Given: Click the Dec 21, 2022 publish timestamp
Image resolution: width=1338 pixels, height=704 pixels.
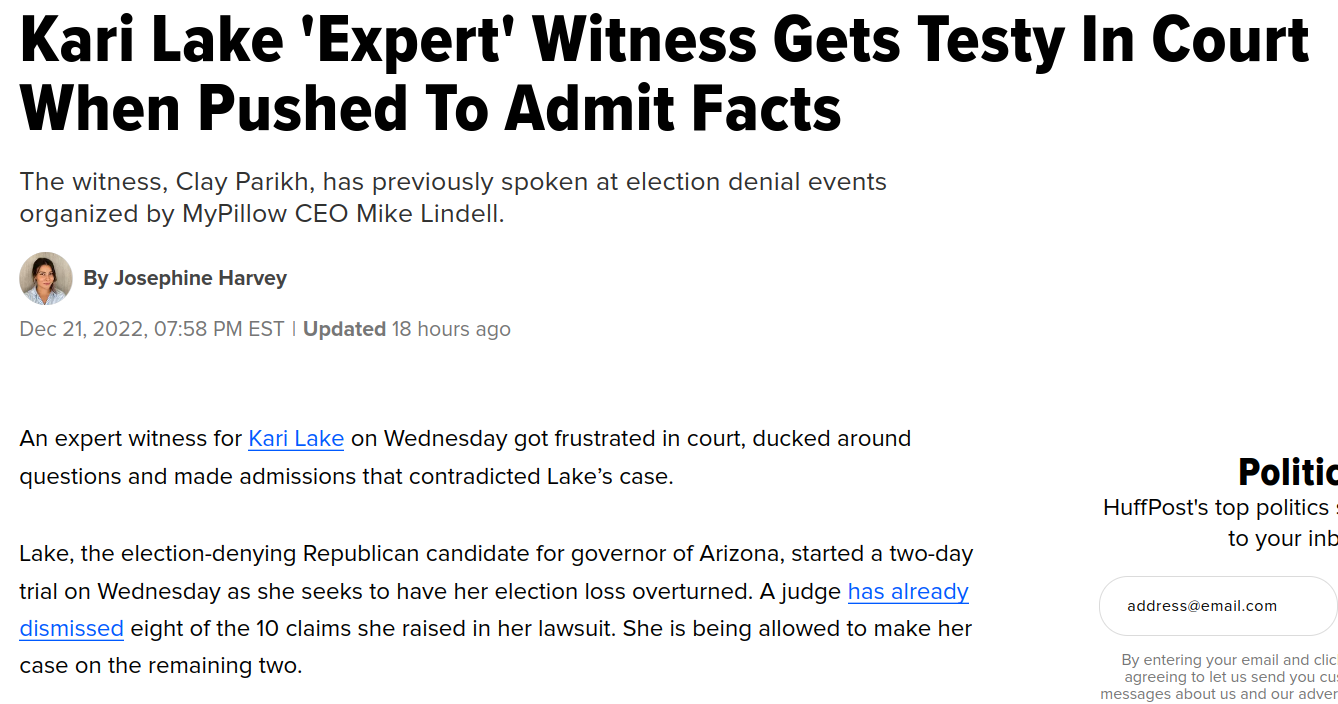Looking at the screenshot, I should [x=152, y=329].
